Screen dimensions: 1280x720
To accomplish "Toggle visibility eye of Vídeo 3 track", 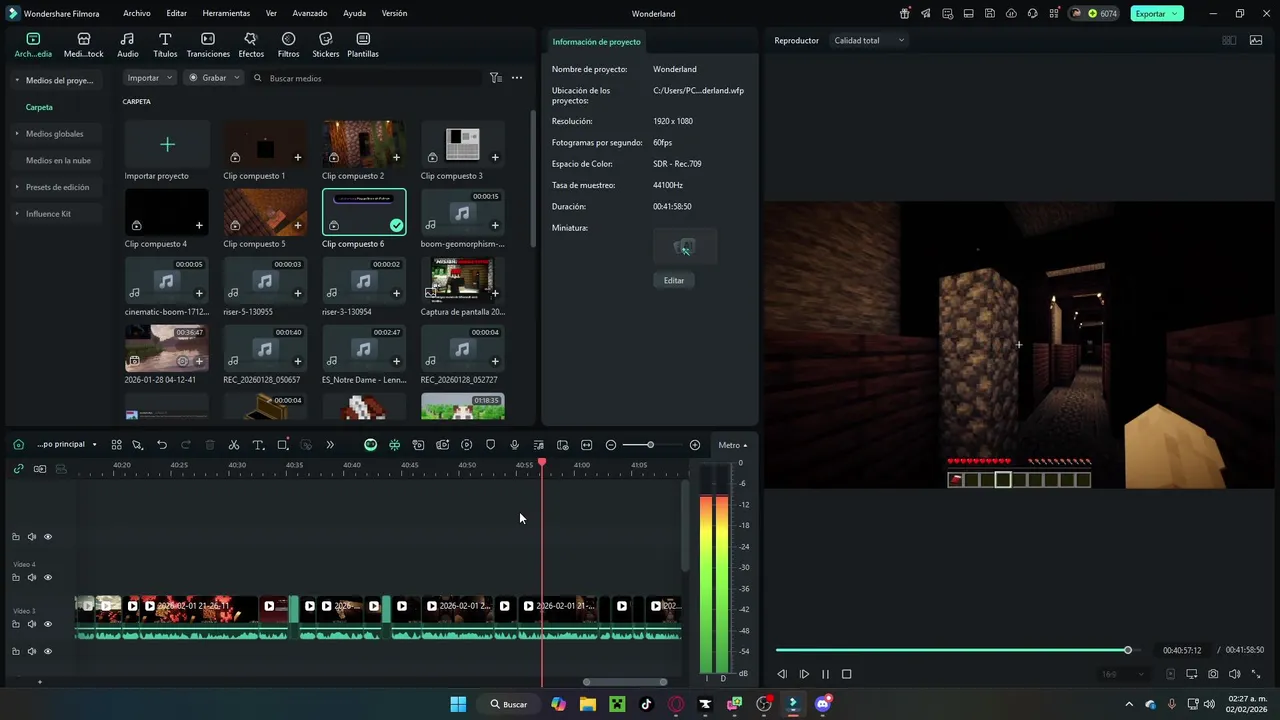I will click(47, 624).
